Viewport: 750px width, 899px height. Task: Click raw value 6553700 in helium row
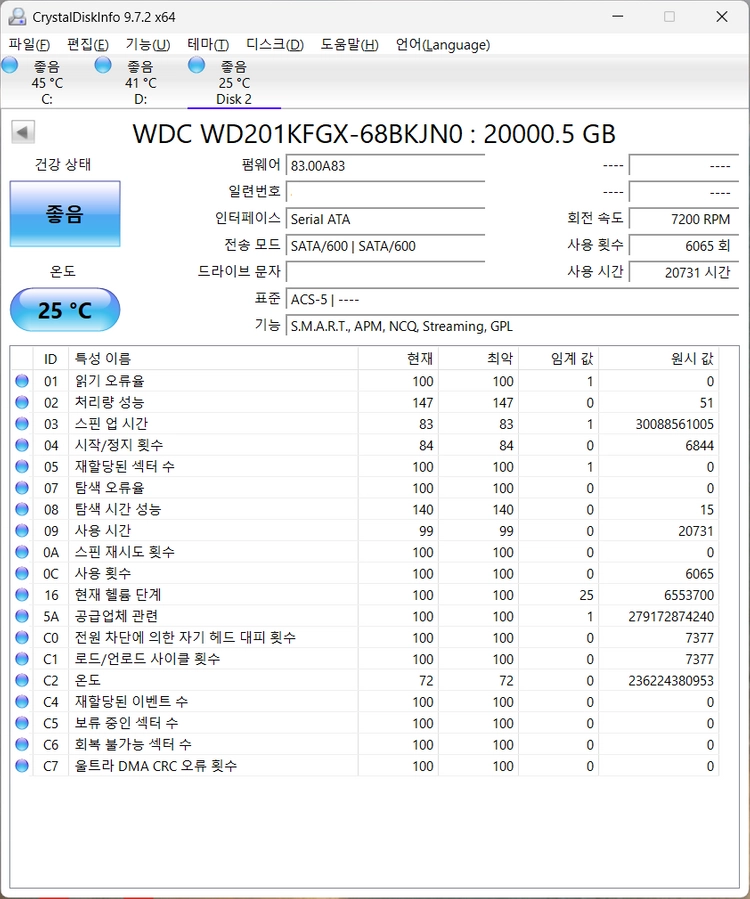(x=689, y=595)
